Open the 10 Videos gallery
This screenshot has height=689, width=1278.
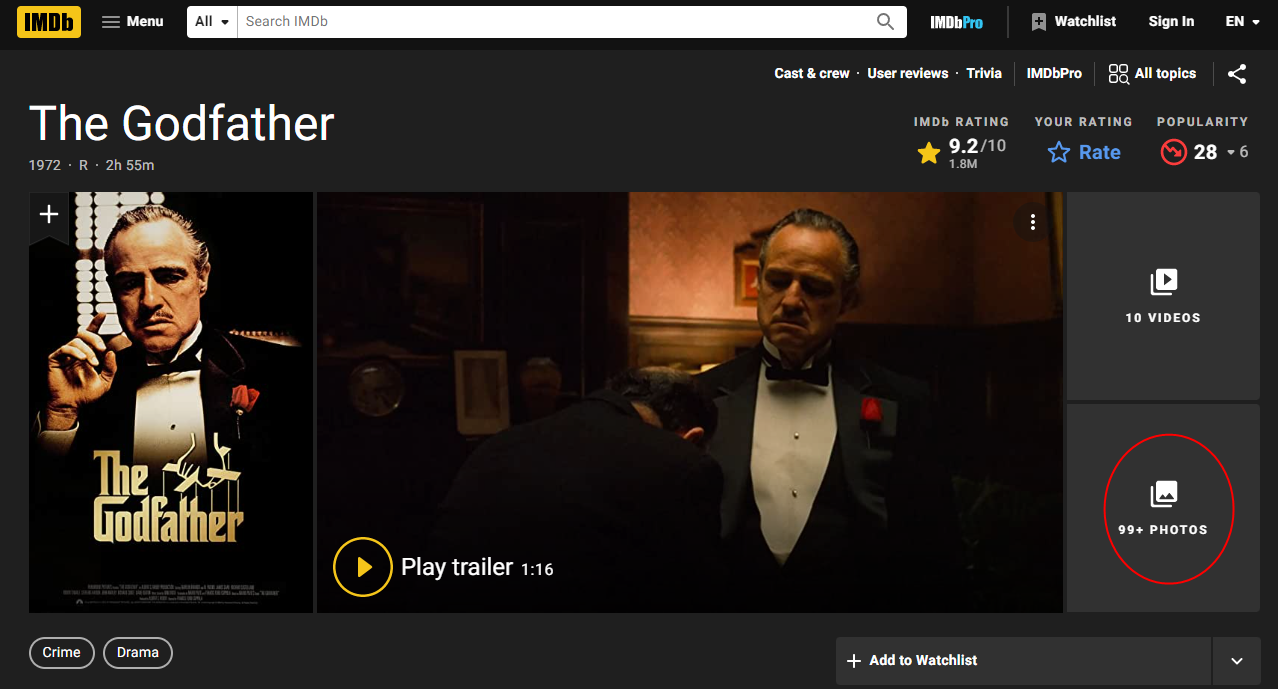pos(1163,296)
